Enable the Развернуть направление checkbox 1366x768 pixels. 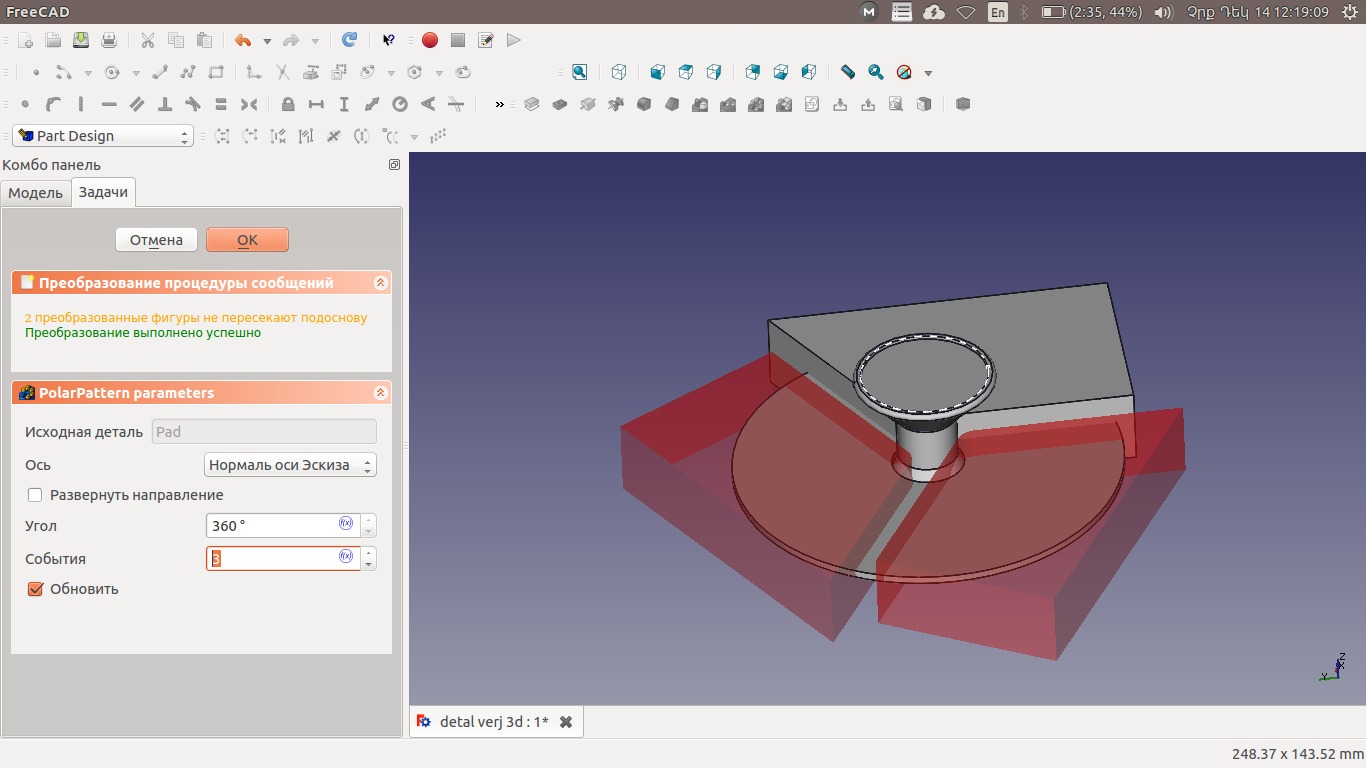point(36,495)
